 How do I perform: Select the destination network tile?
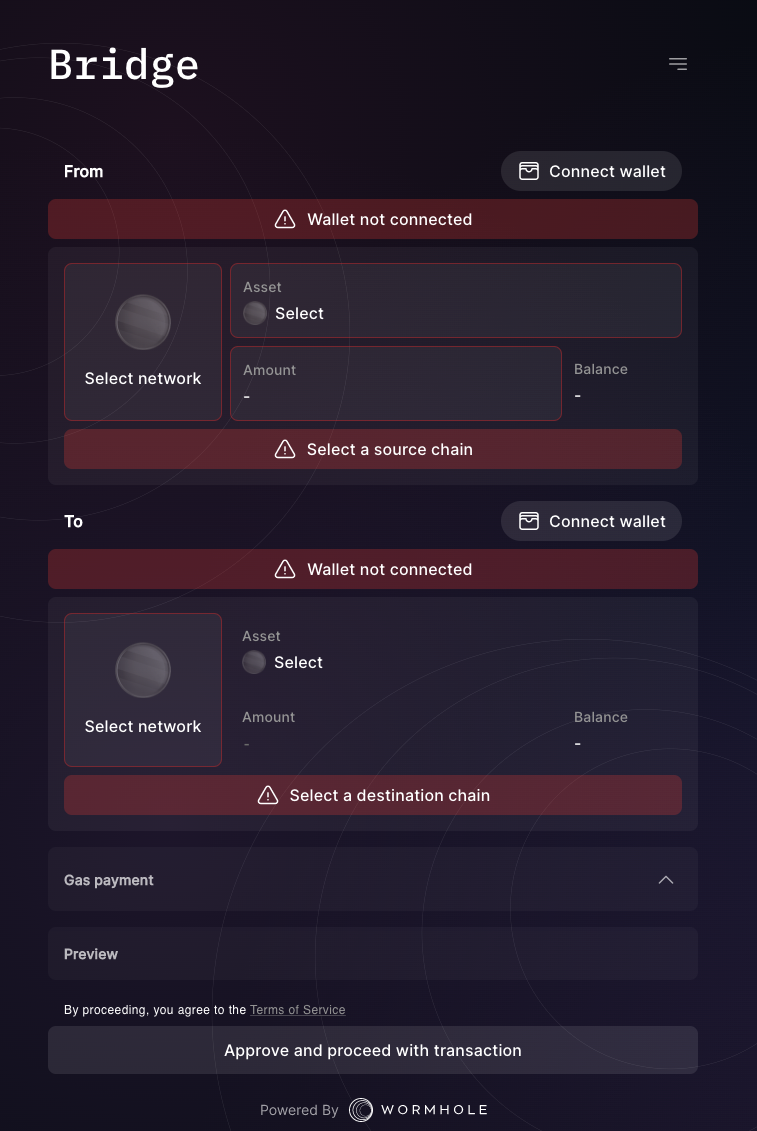click(143, 690)
